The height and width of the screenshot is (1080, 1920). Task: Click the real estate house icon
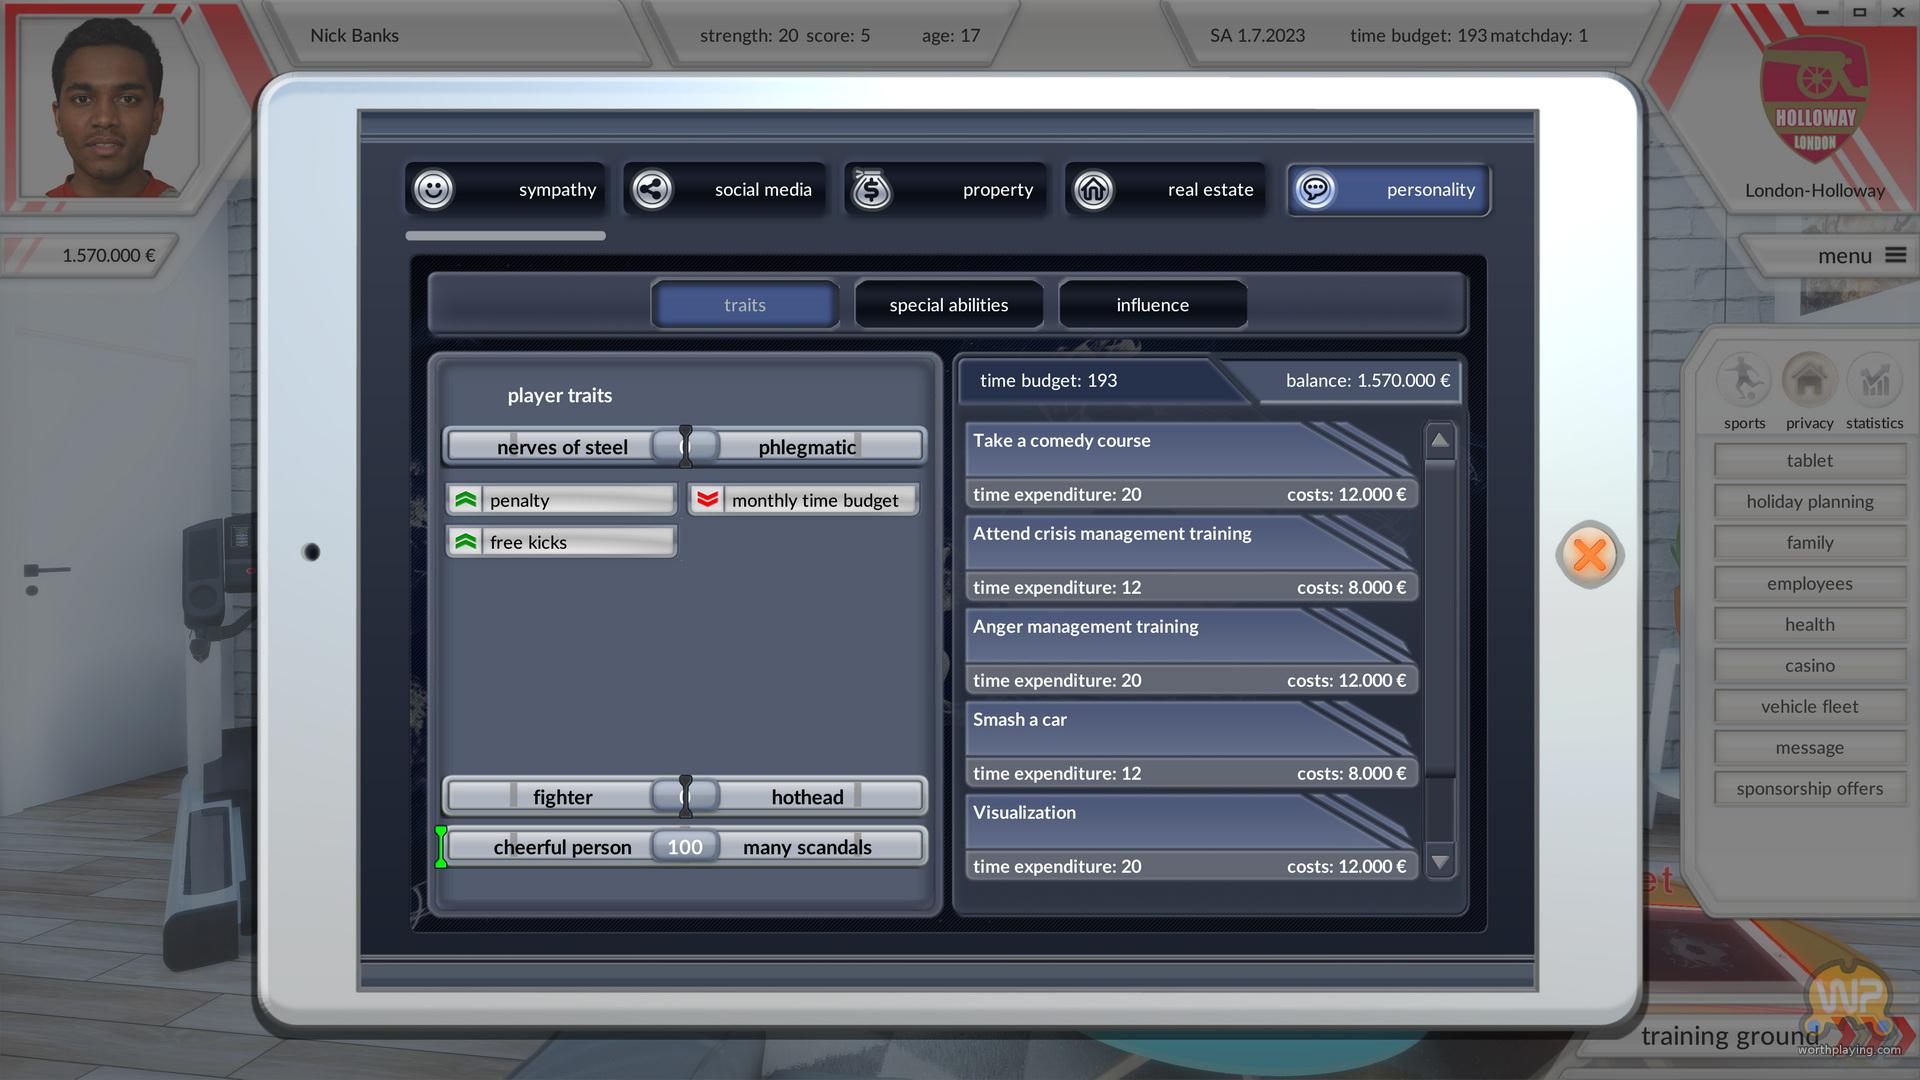(x=1093, y=189)
